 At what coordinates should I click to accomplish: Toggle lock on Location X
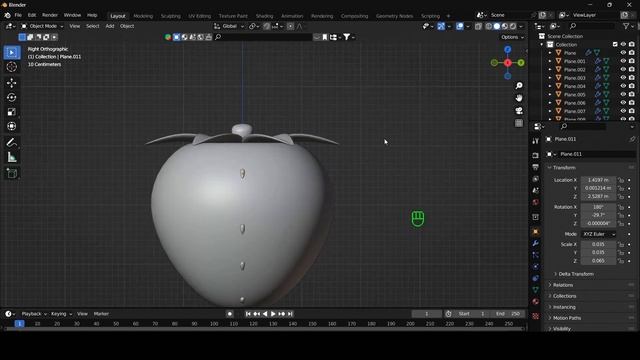[x=621, y=180]
